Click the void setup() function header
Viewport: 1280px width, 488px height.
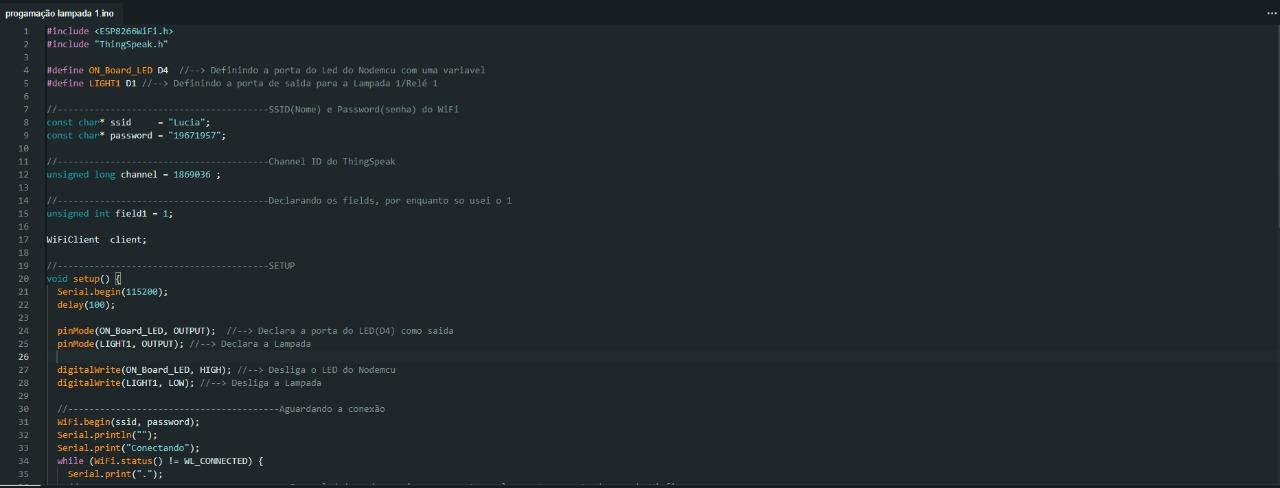[x=82, y=278]
